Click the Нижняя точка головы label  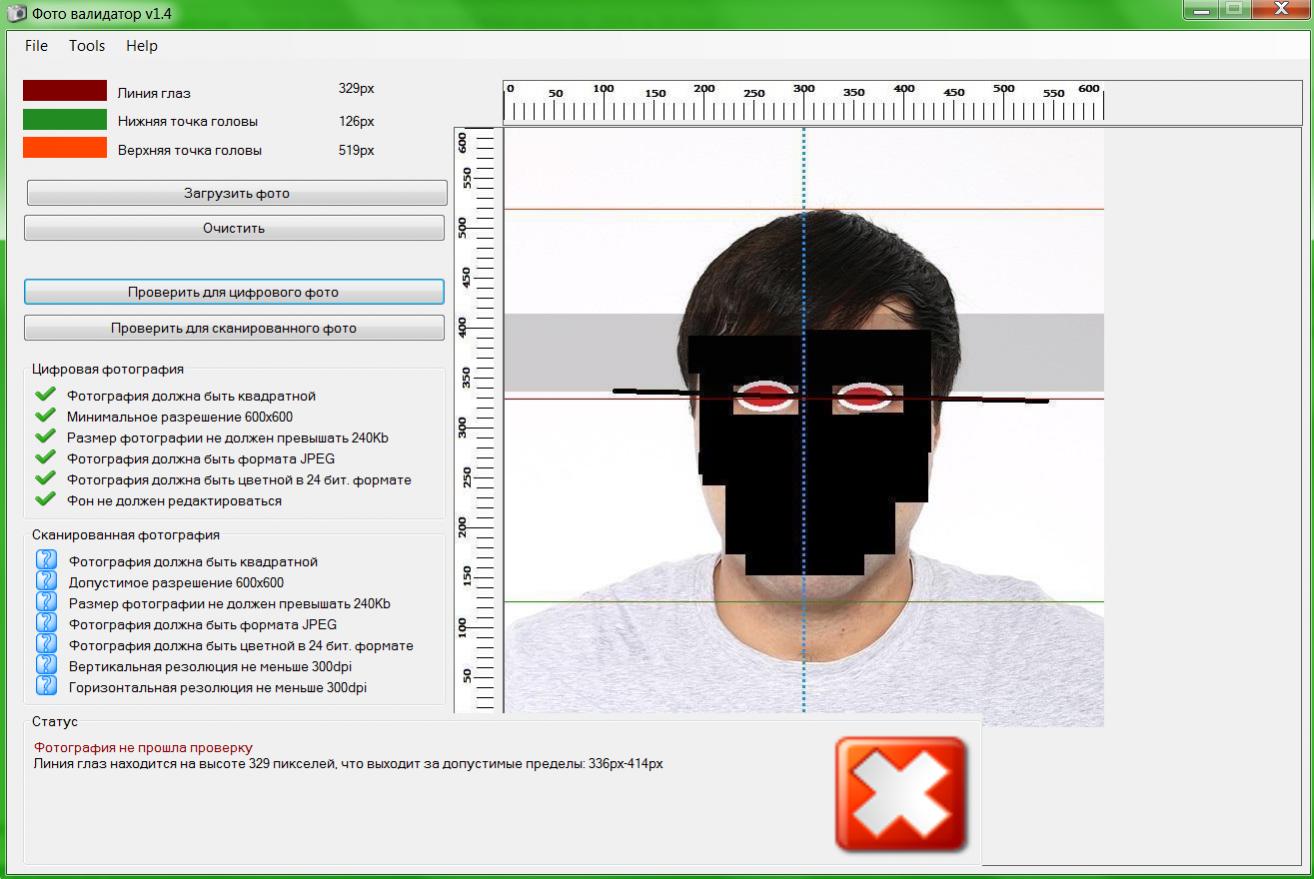click(x=187, y=121)
